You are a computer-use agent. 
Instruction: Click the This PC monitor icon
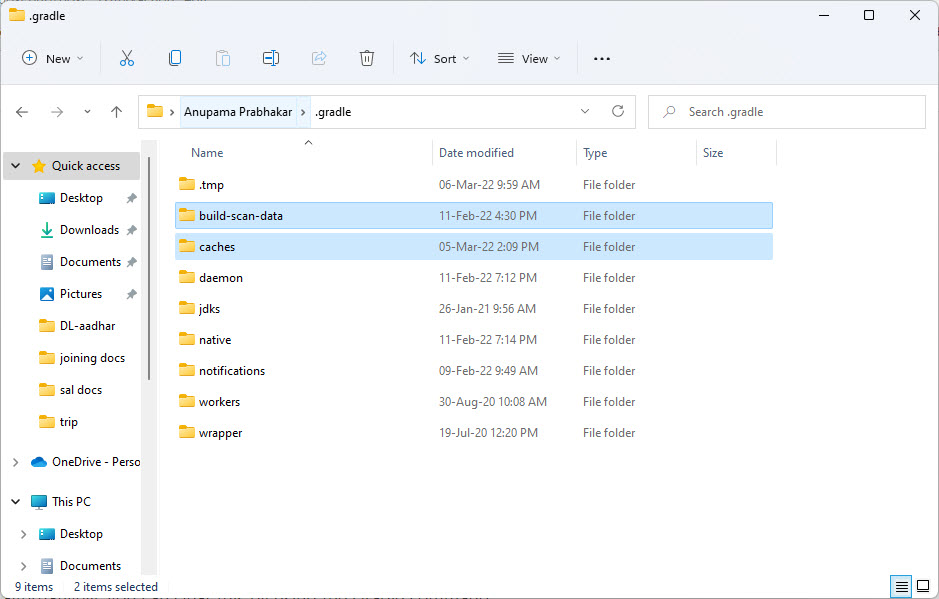(x=39, y=502)
